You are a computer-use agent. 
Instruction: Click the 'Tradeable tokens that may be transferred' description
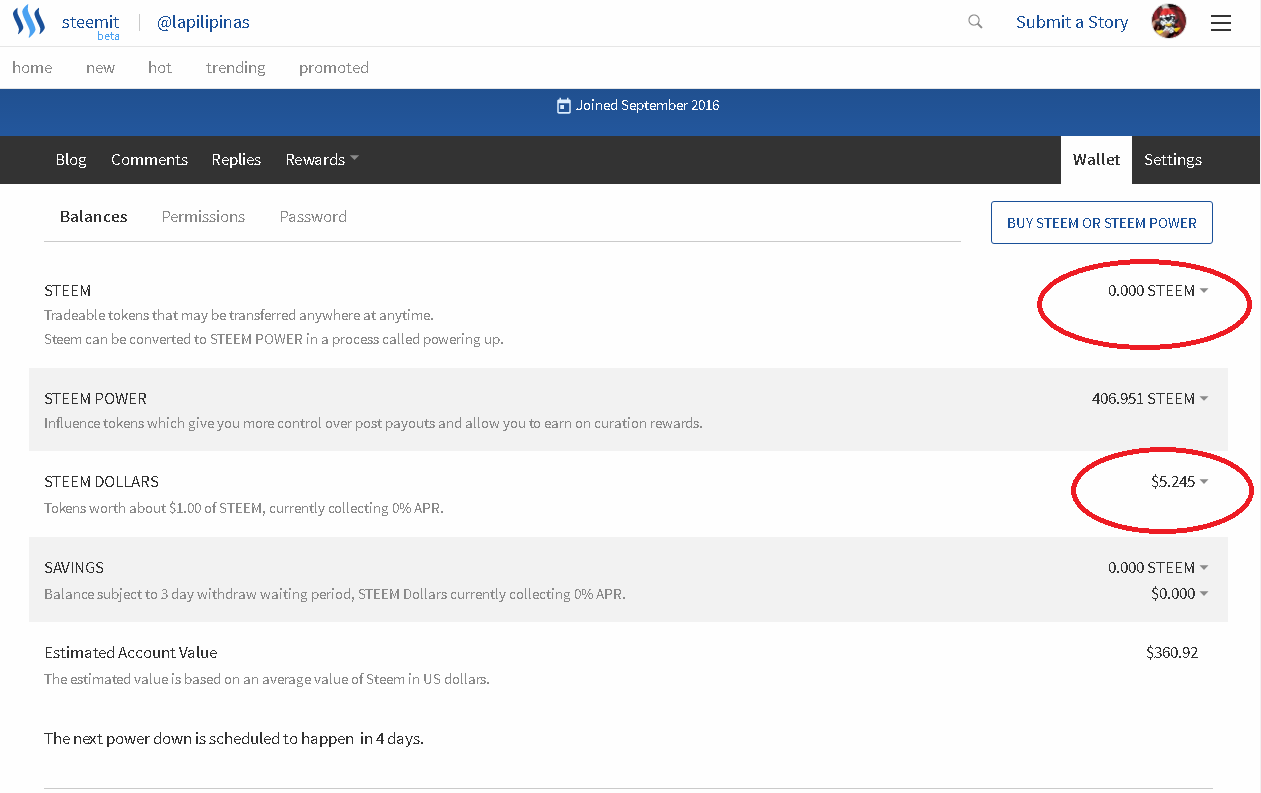[x=239, y=316]
